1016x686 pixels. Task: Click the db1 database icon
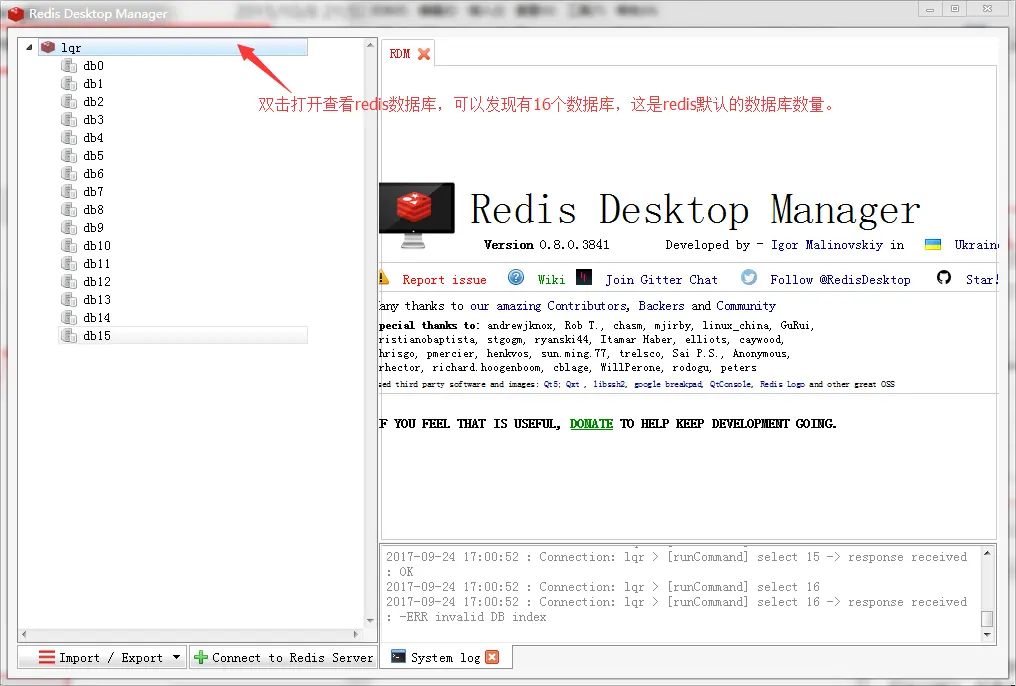pos(69,84)
